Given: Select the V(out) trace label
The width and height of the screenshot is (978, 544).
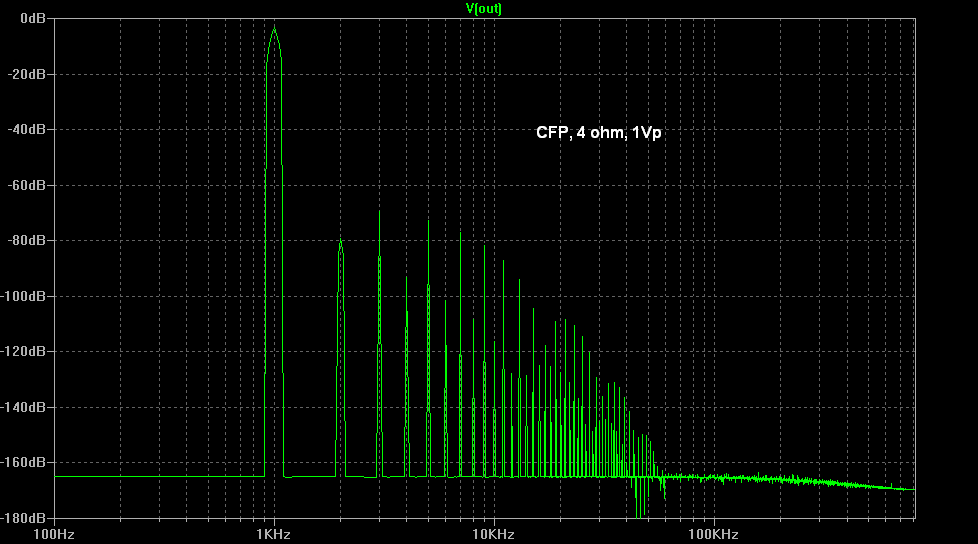Looking at the screenshot, I should [x=484, y=8].
